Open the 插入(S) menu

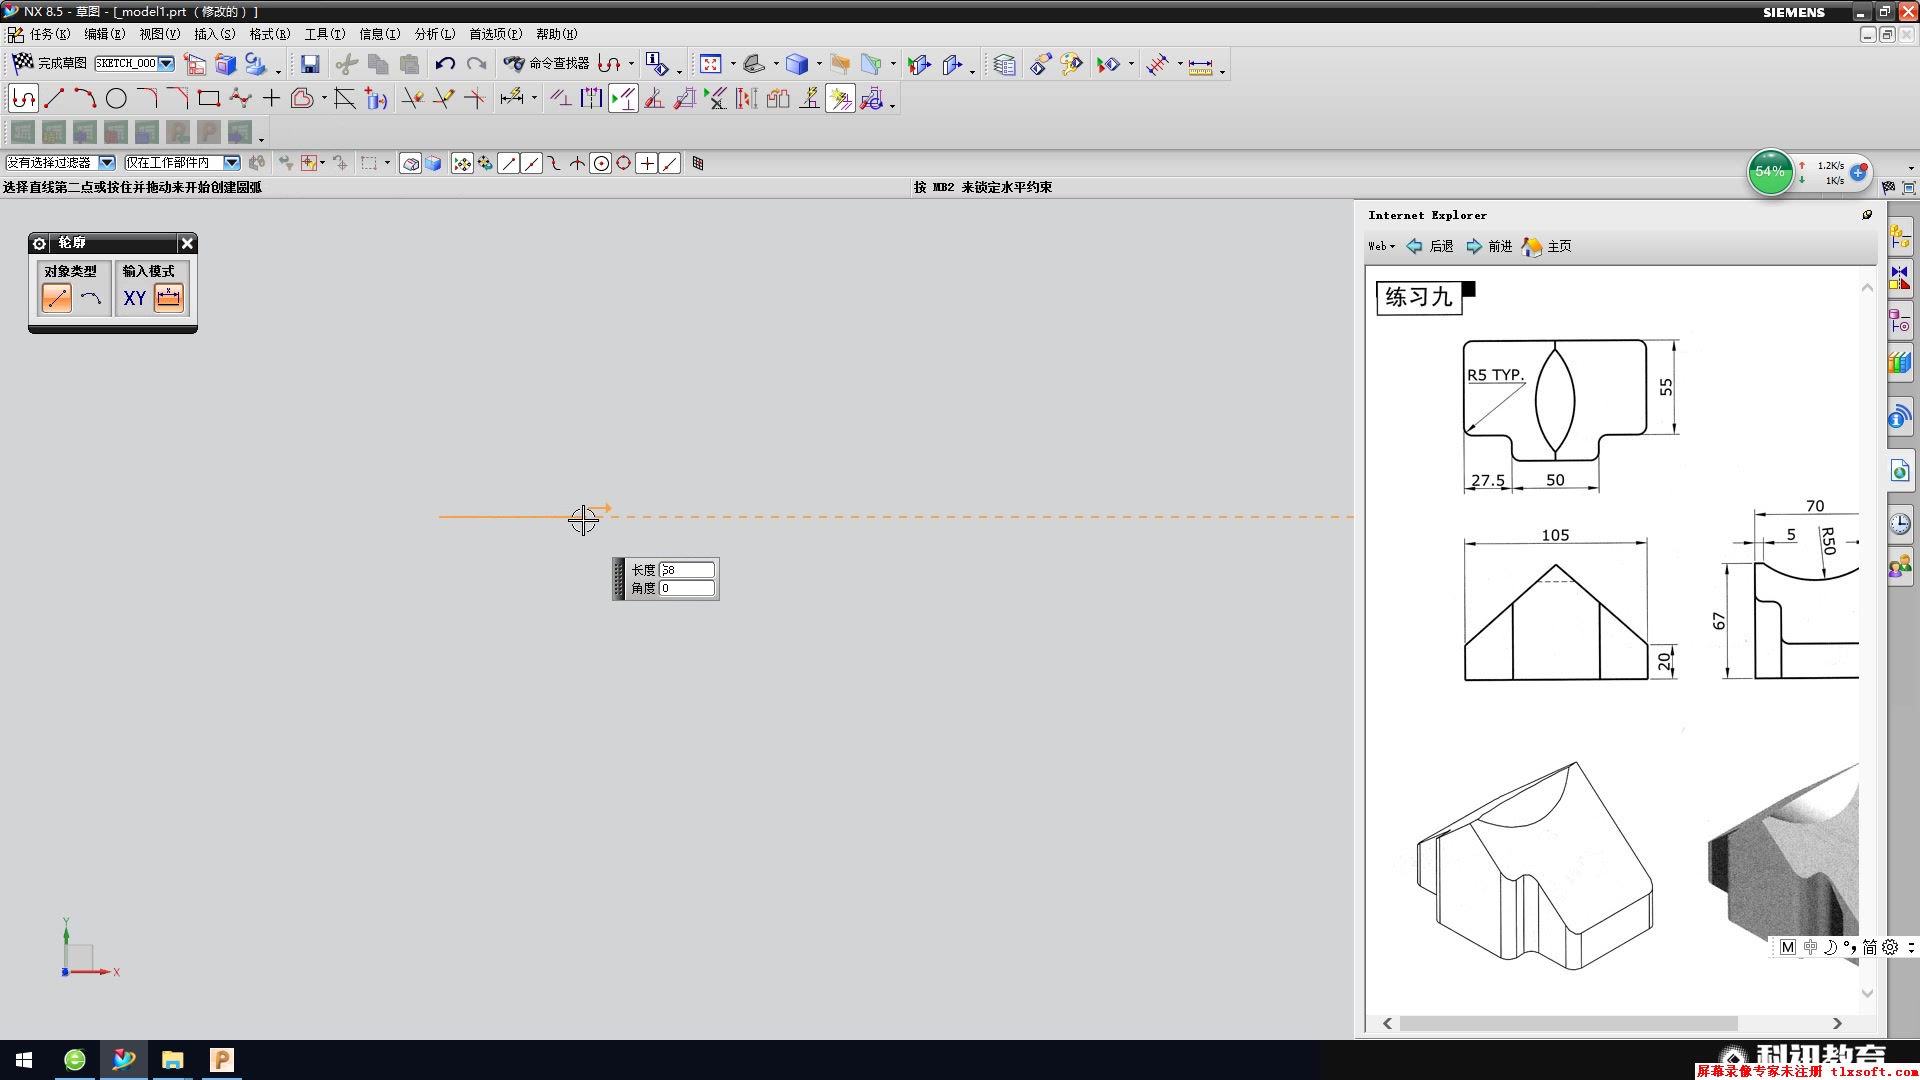[214, 34]
